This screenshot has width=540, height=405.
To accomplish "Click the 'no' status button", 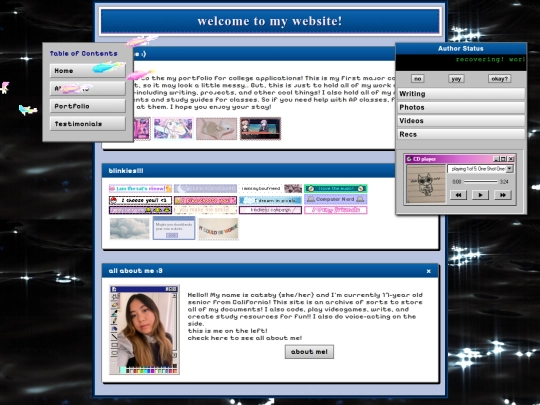I will pyautogui.click(x=417, y=79).
